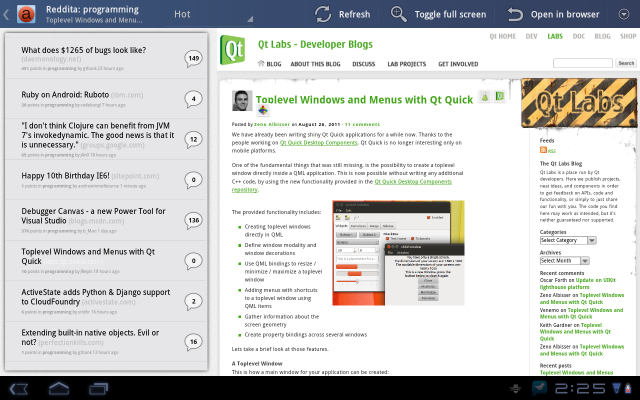Toggle full screen view
This screenshot has height=400, width=640.
[x=438, y=14]
